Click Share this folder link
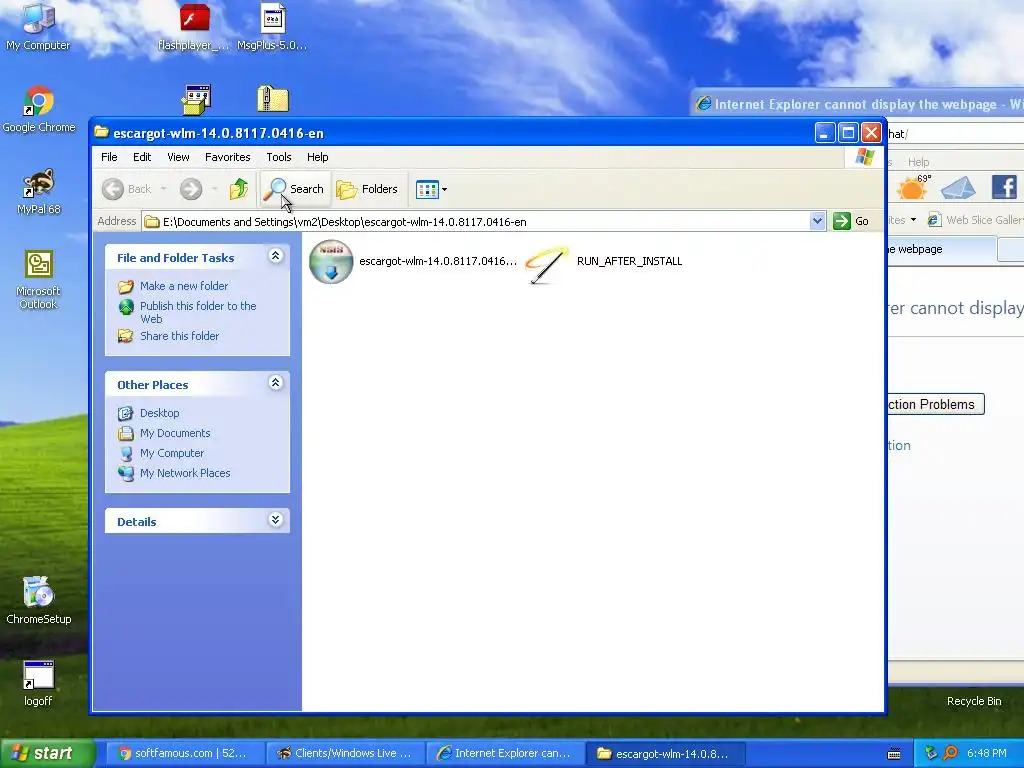Image resolution: width=1024 pixels, height=768 pixels. coord(180,336)
